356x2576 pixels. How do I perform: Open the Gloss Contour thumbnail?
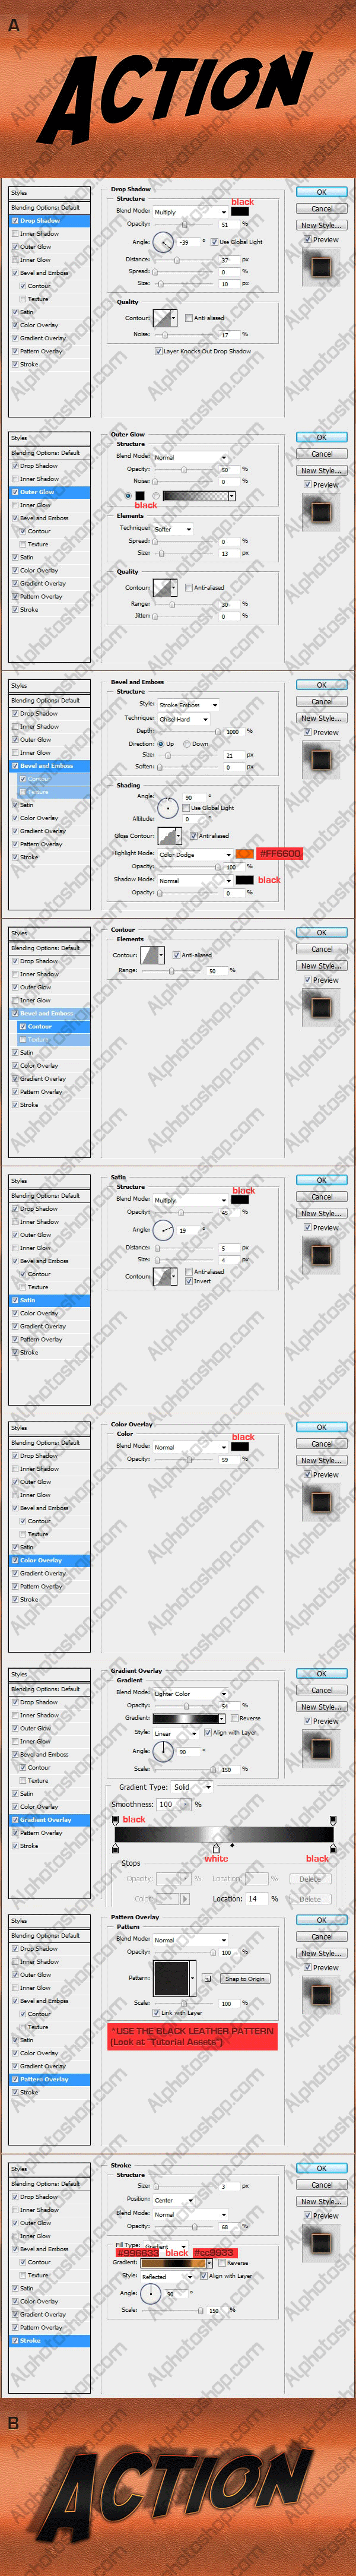pyautogui.click(x=167, y=835)
